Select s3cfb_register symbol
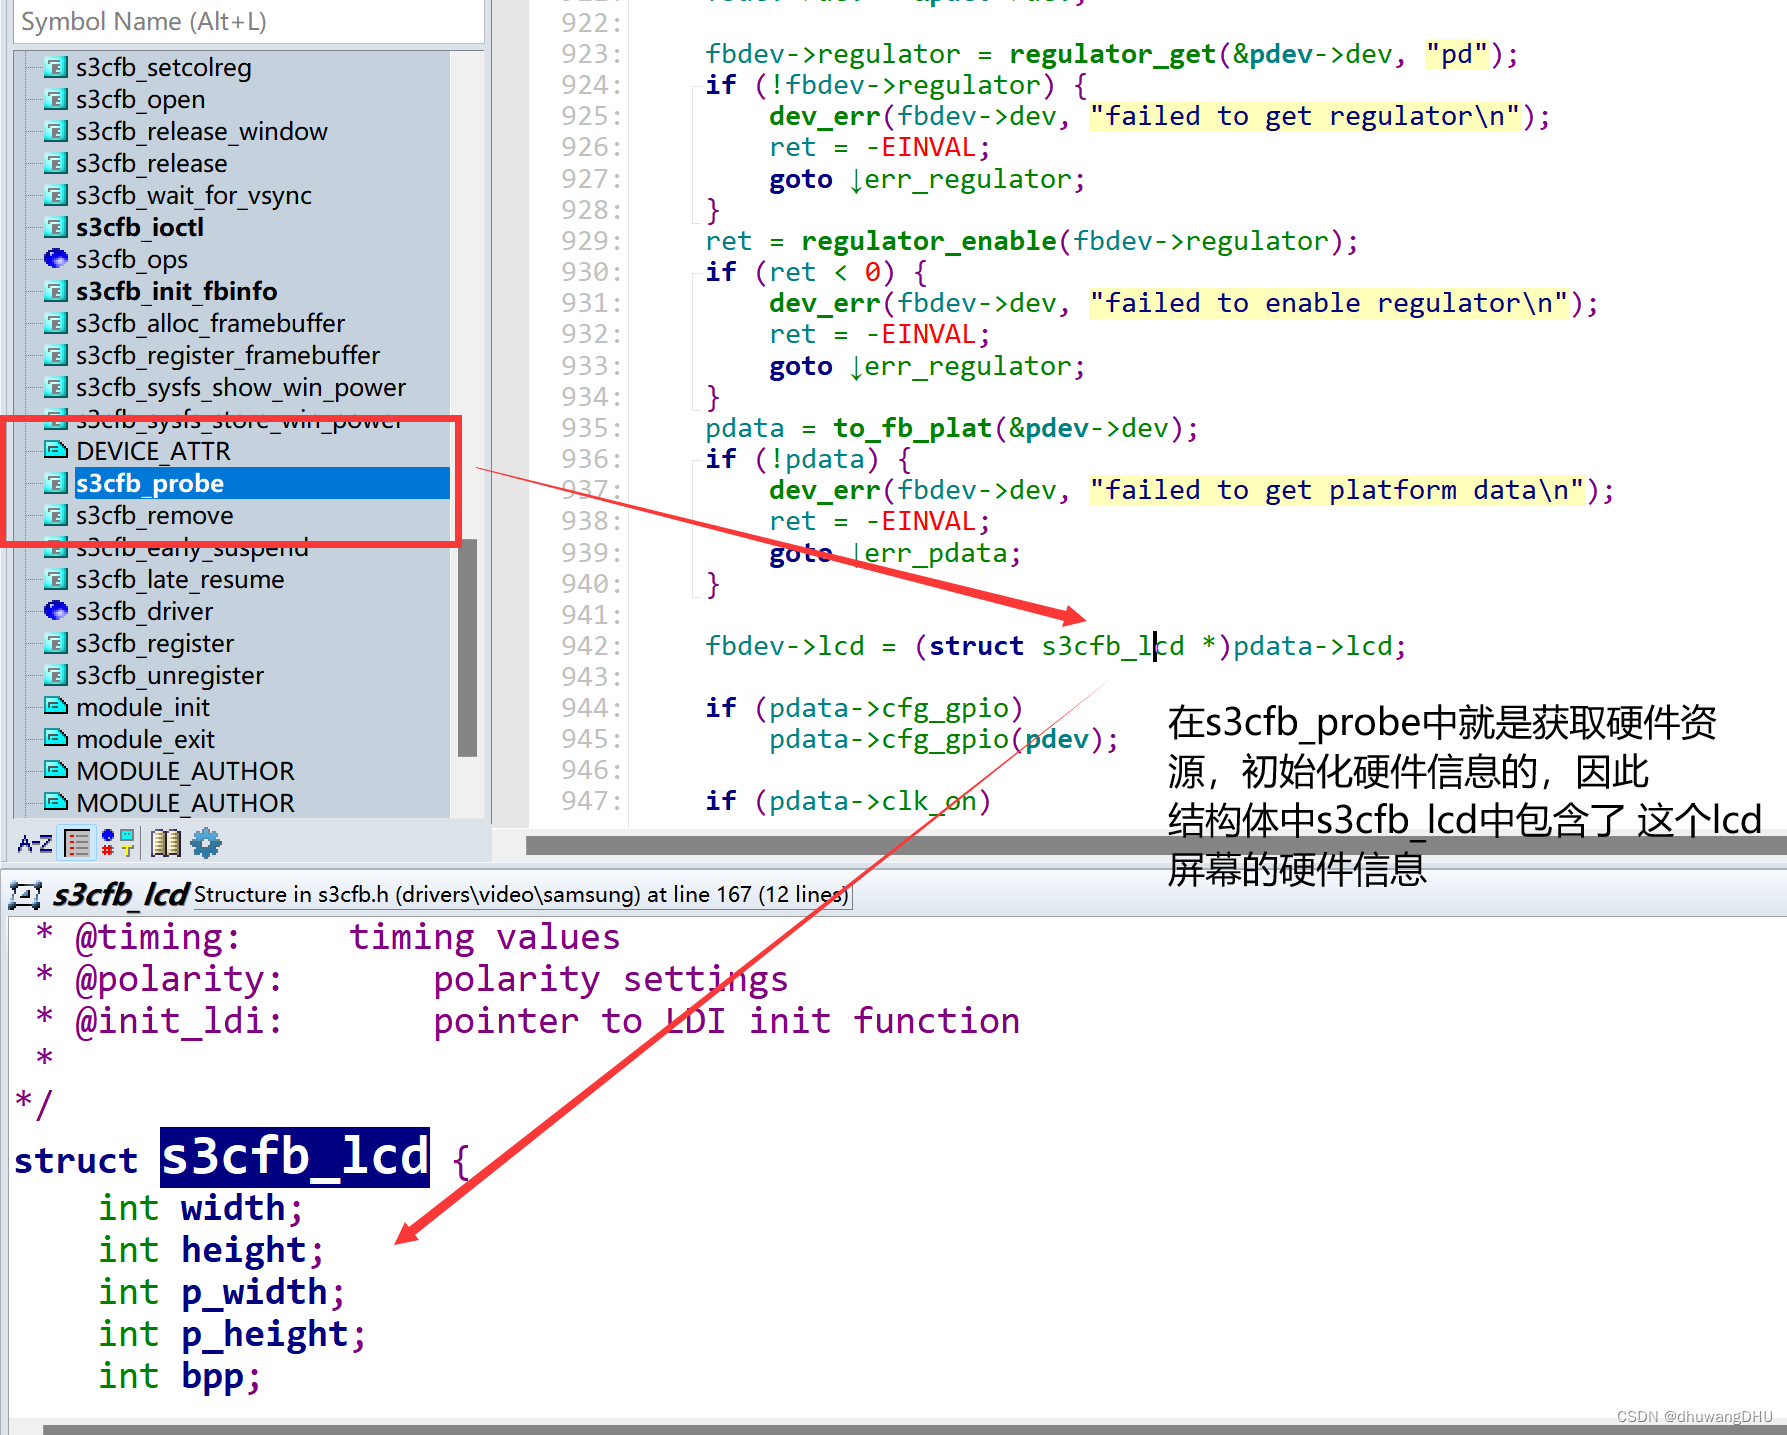Viewport: 1787px width, 1435px height. 154,644
